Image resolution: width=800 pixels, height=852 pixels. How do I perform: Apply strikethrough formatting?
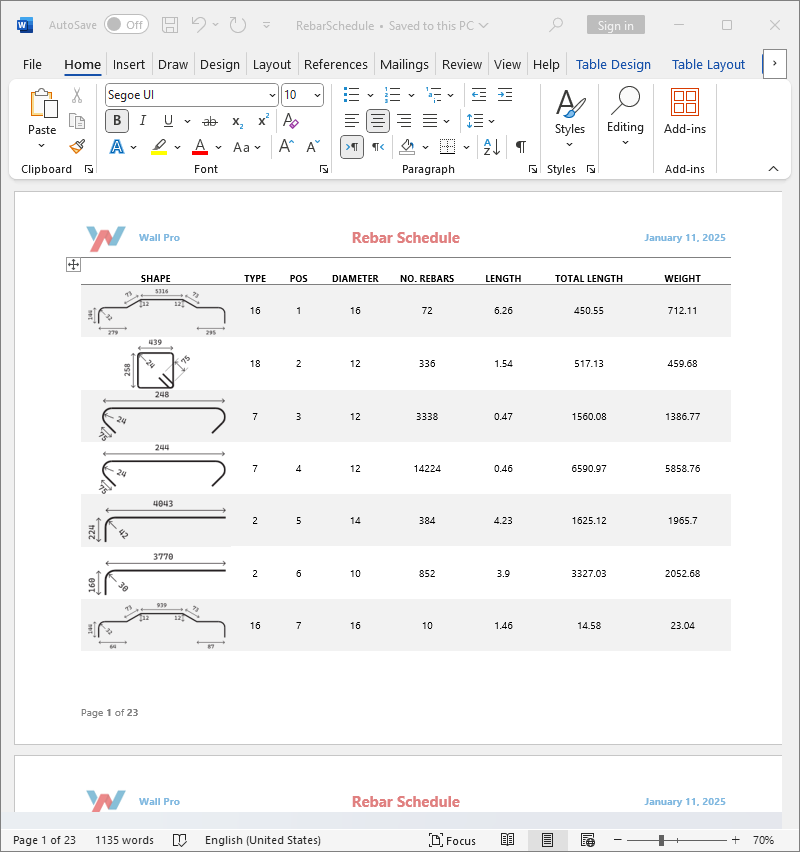(210, 121)
